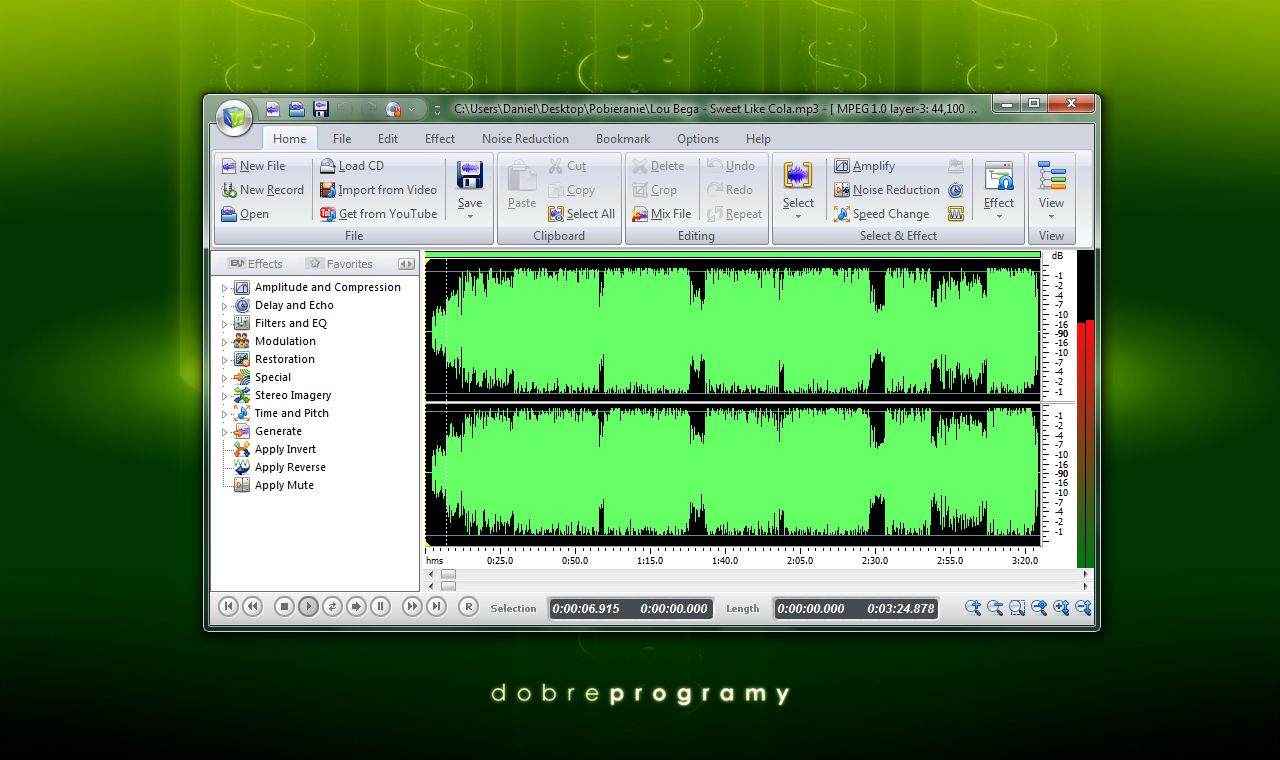Click the zoom to selection icon
Screen dimensions: 1280x760
[1017, 607]
